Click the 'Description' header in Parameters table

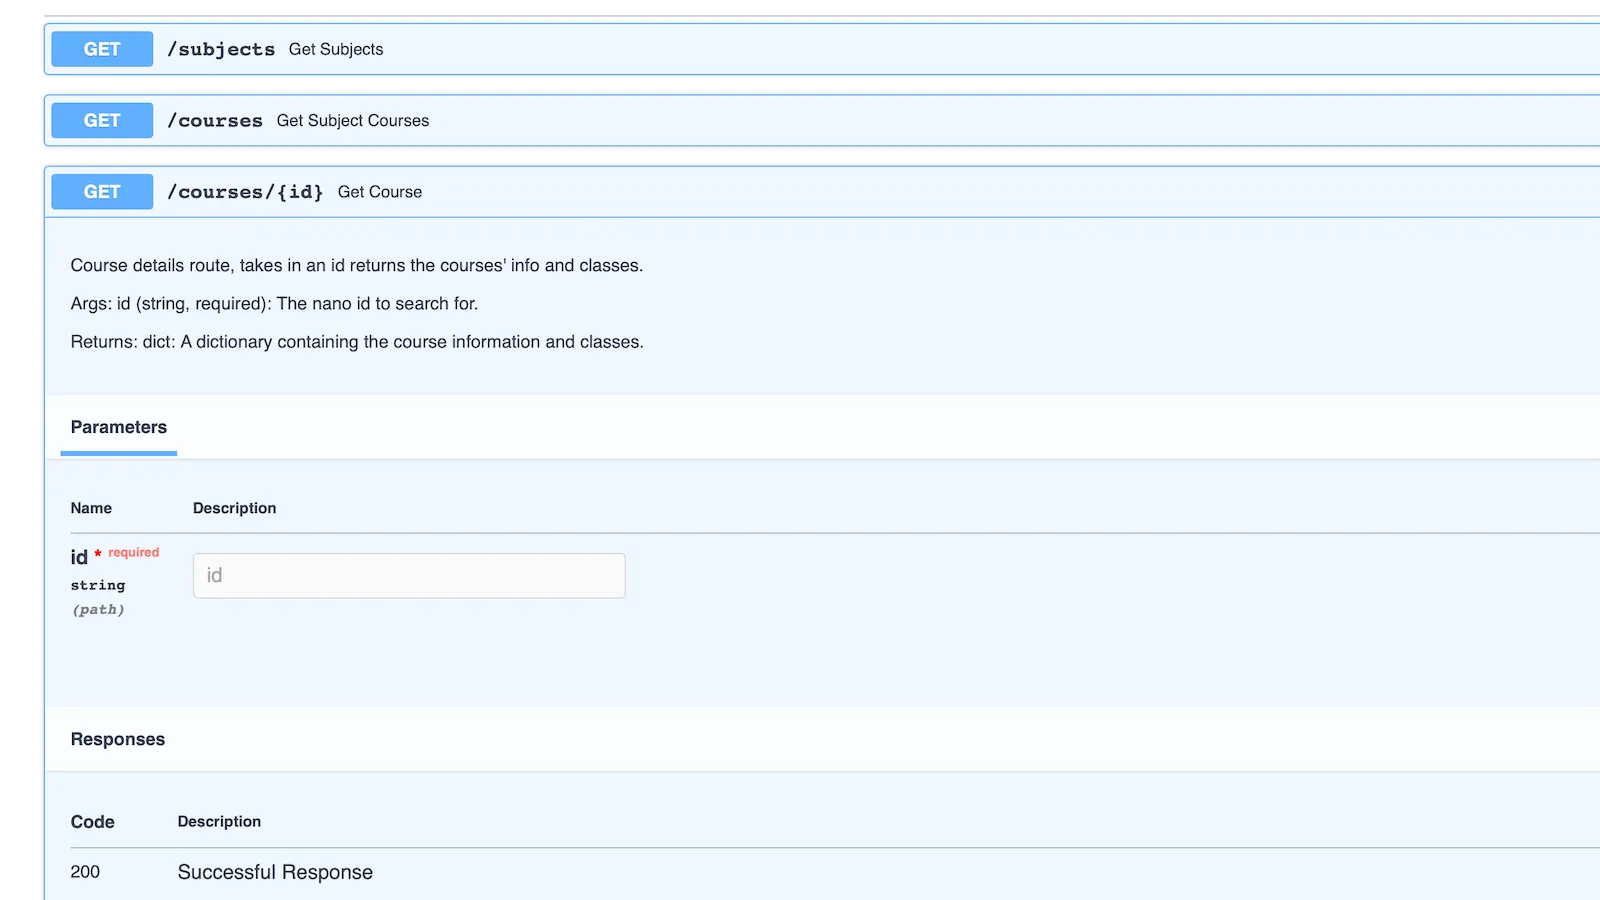235,508
